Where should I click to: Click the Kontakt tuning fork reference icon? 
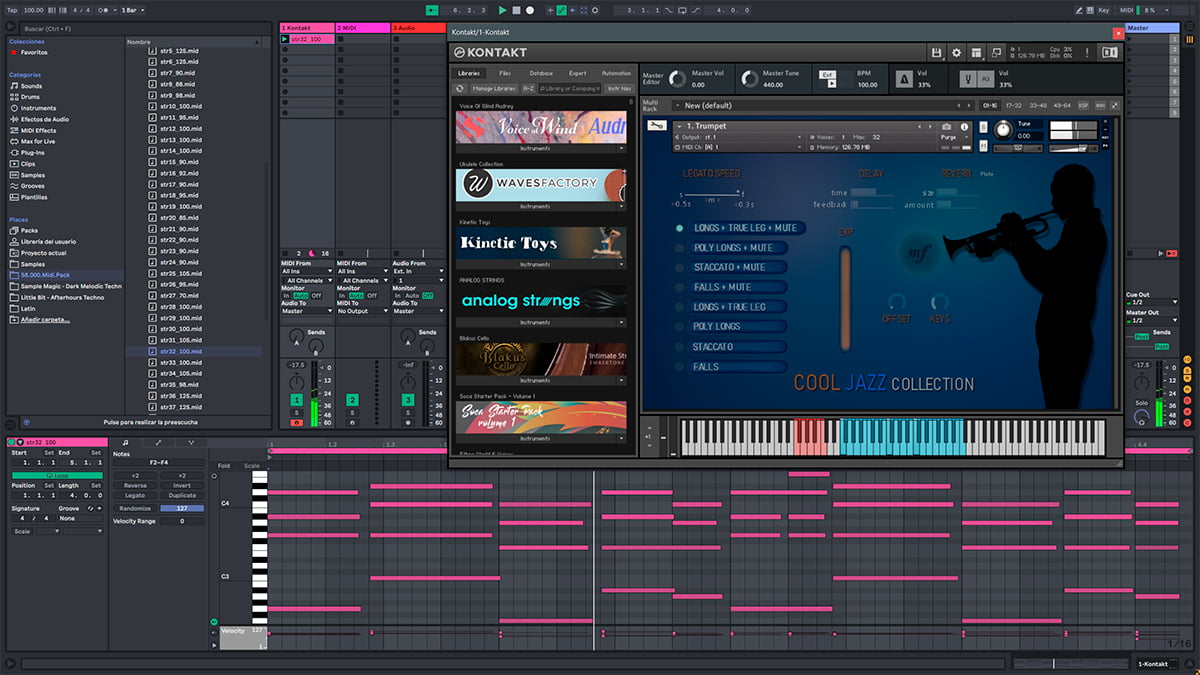968,79
